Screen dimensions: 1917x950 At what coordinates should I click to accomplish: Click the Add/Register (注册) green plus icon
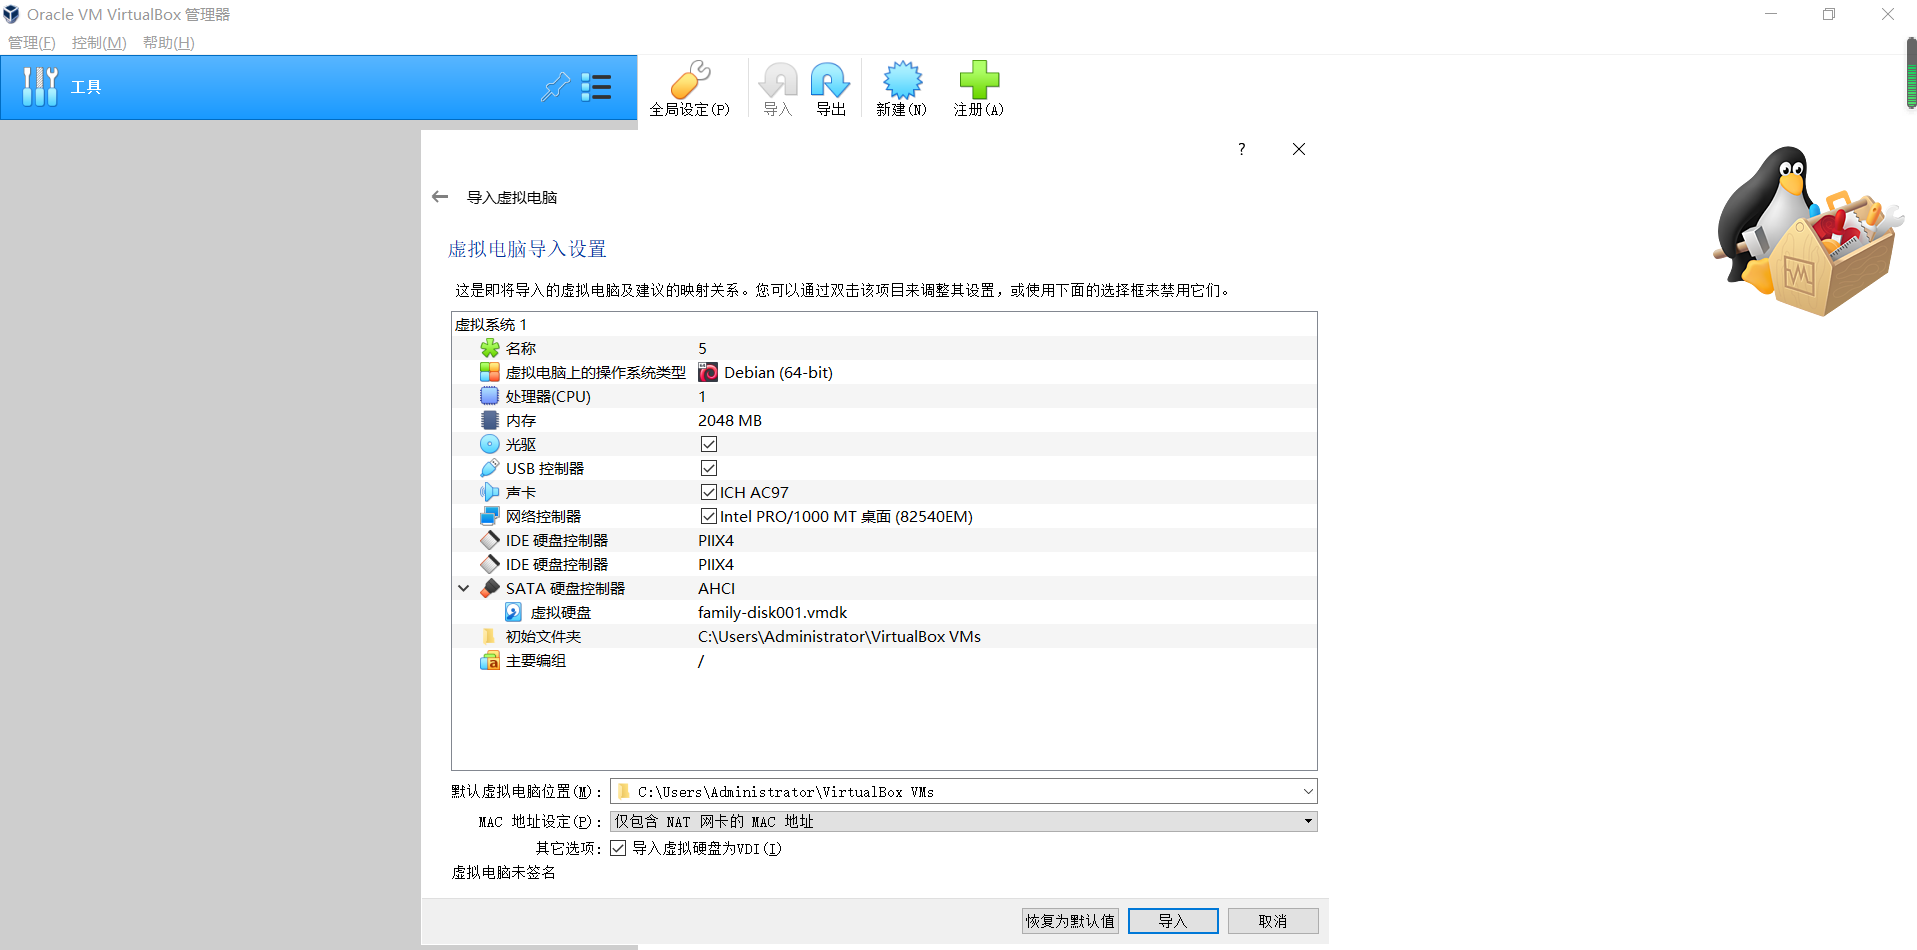(x=979, y=80)
